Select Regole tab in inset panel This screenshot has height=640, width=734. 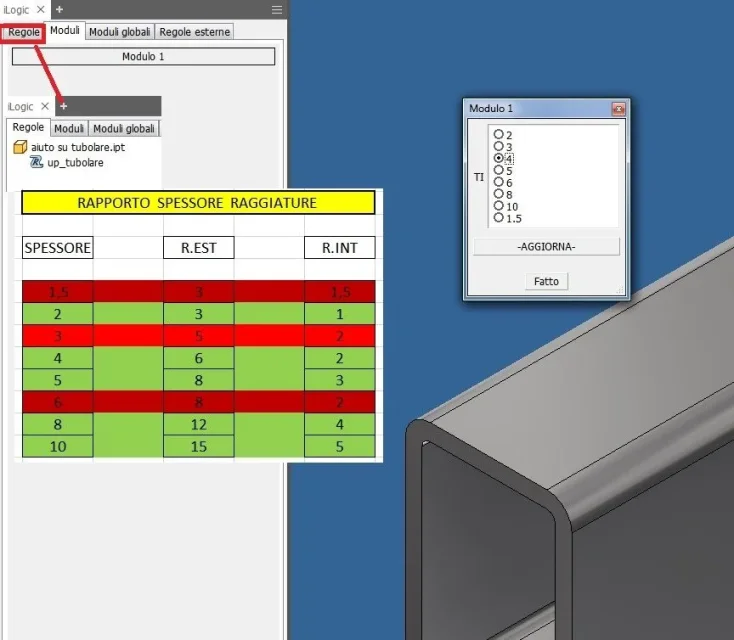coord(28,127)
